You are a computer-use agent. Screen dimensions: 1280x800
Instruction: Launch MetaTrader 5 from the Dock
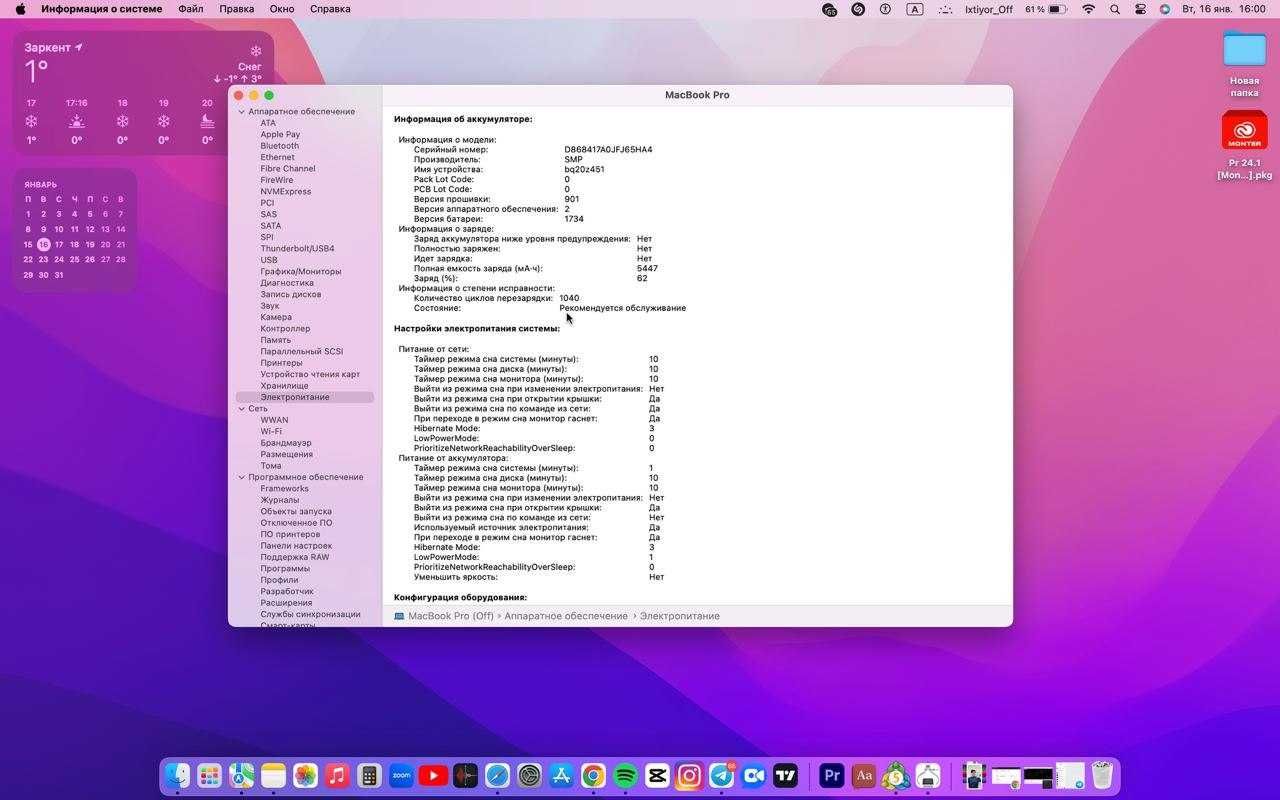pos(895,775)
